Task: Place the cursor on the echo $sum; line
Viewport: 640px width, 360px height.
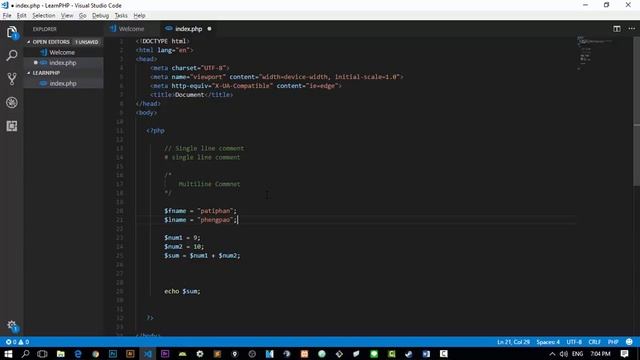Action: (182, 291)
